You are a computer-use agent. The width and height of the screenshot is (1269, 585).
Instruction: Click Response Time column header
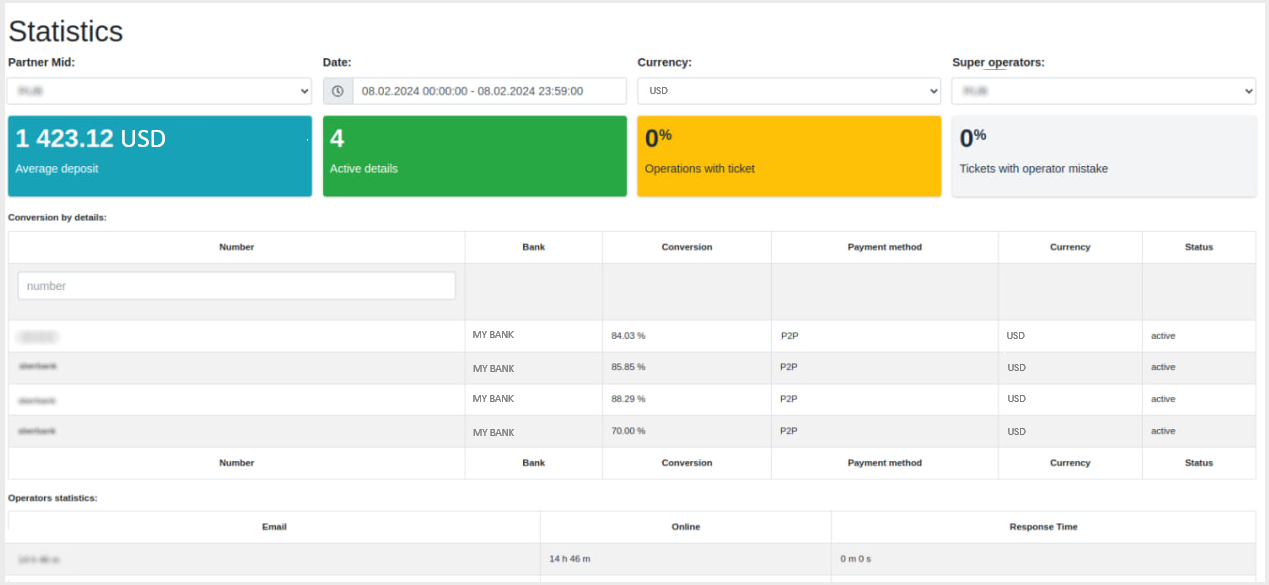[x=1044, y=527]
